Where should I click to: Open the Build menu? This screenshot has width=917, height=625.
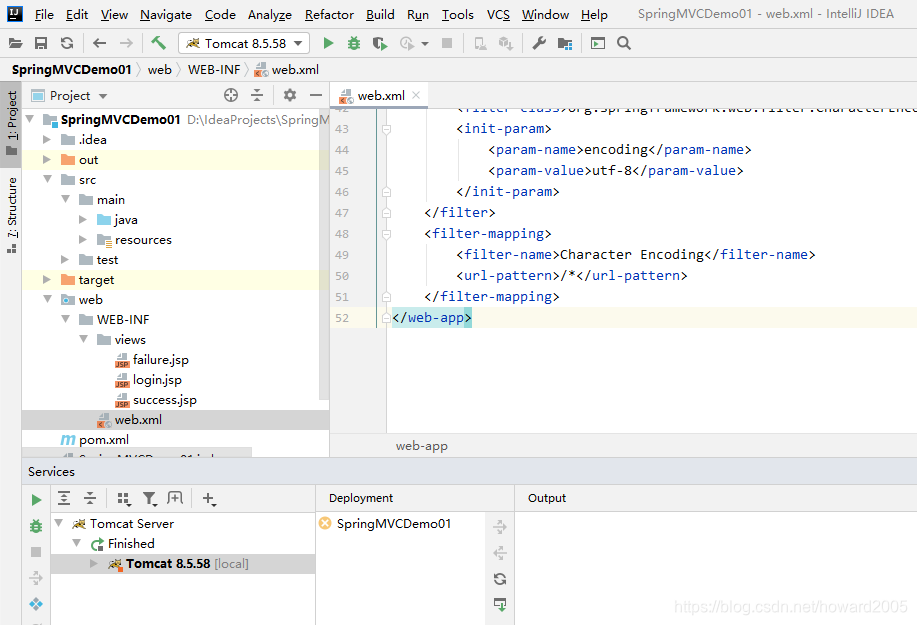[380, 15]
